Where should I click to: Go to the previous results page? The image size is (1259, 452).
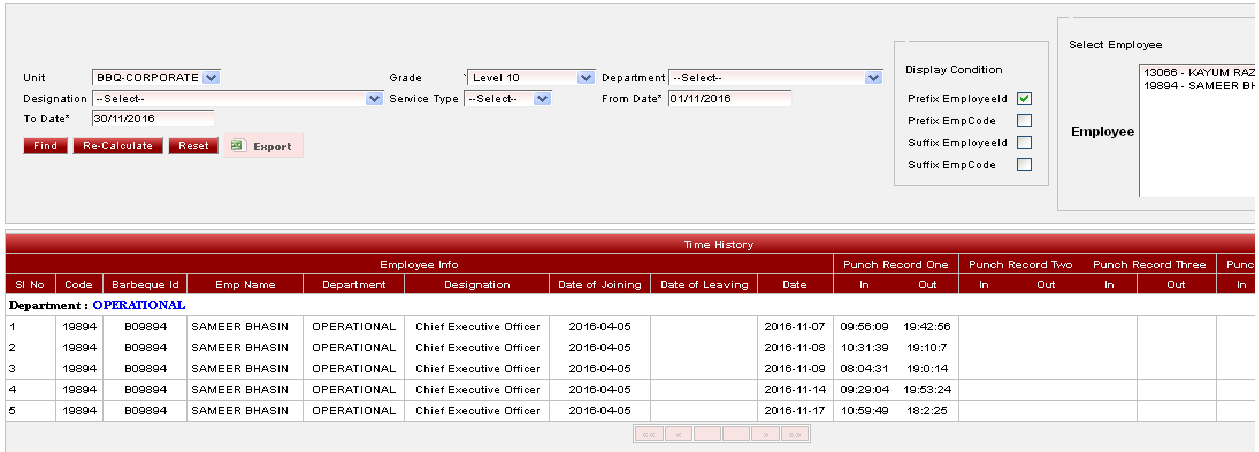pyautogui.click(x=679, y=434)
